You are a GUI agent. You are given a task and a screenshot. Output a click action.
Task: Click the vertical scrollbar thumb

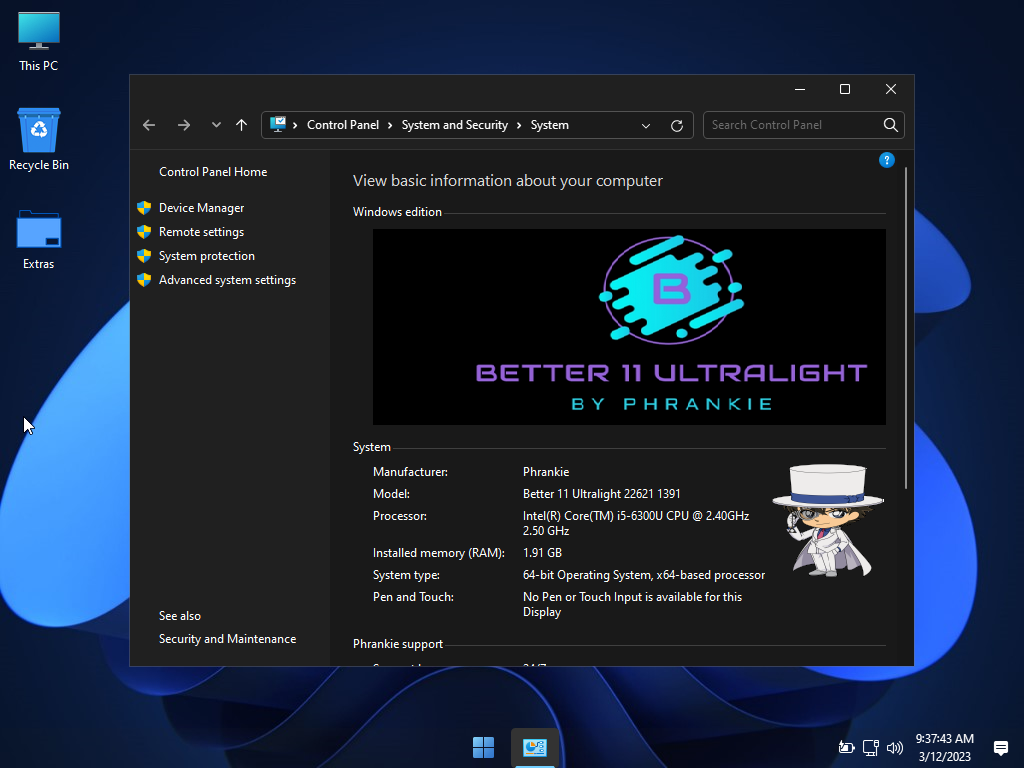click(906, 327)
